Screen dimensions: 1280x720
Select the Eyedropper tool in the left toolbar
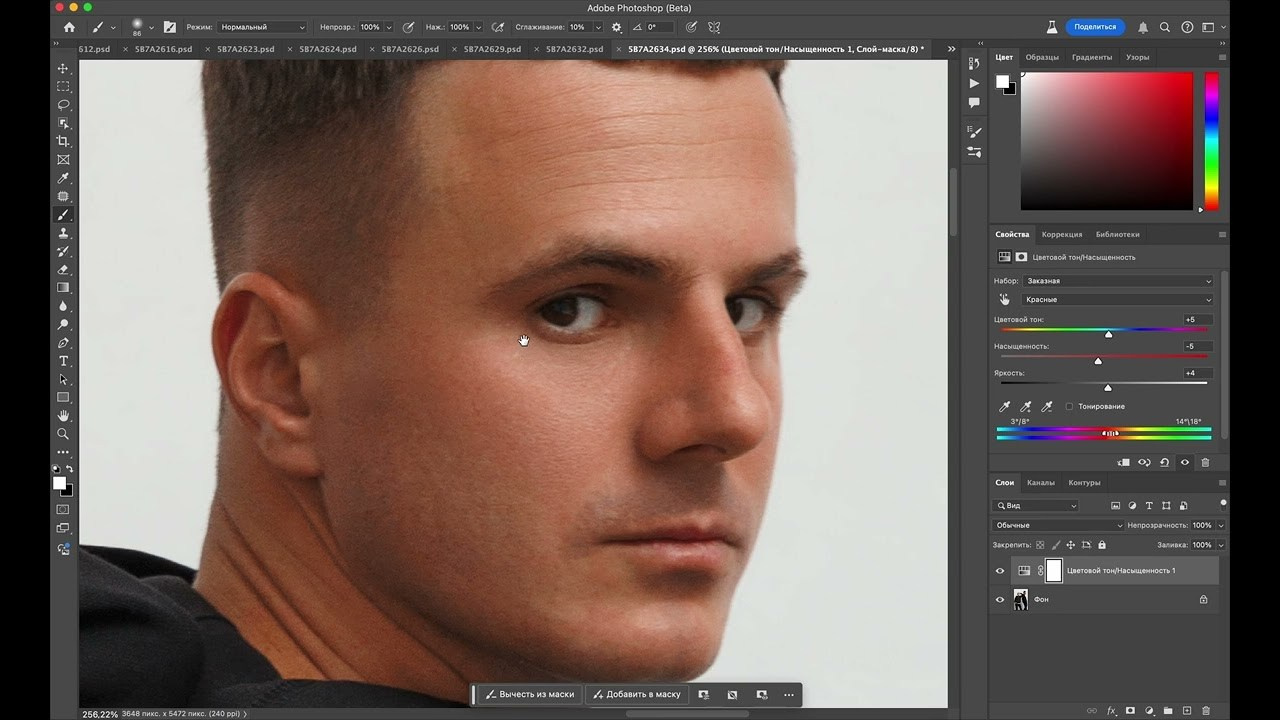[63, 178]
